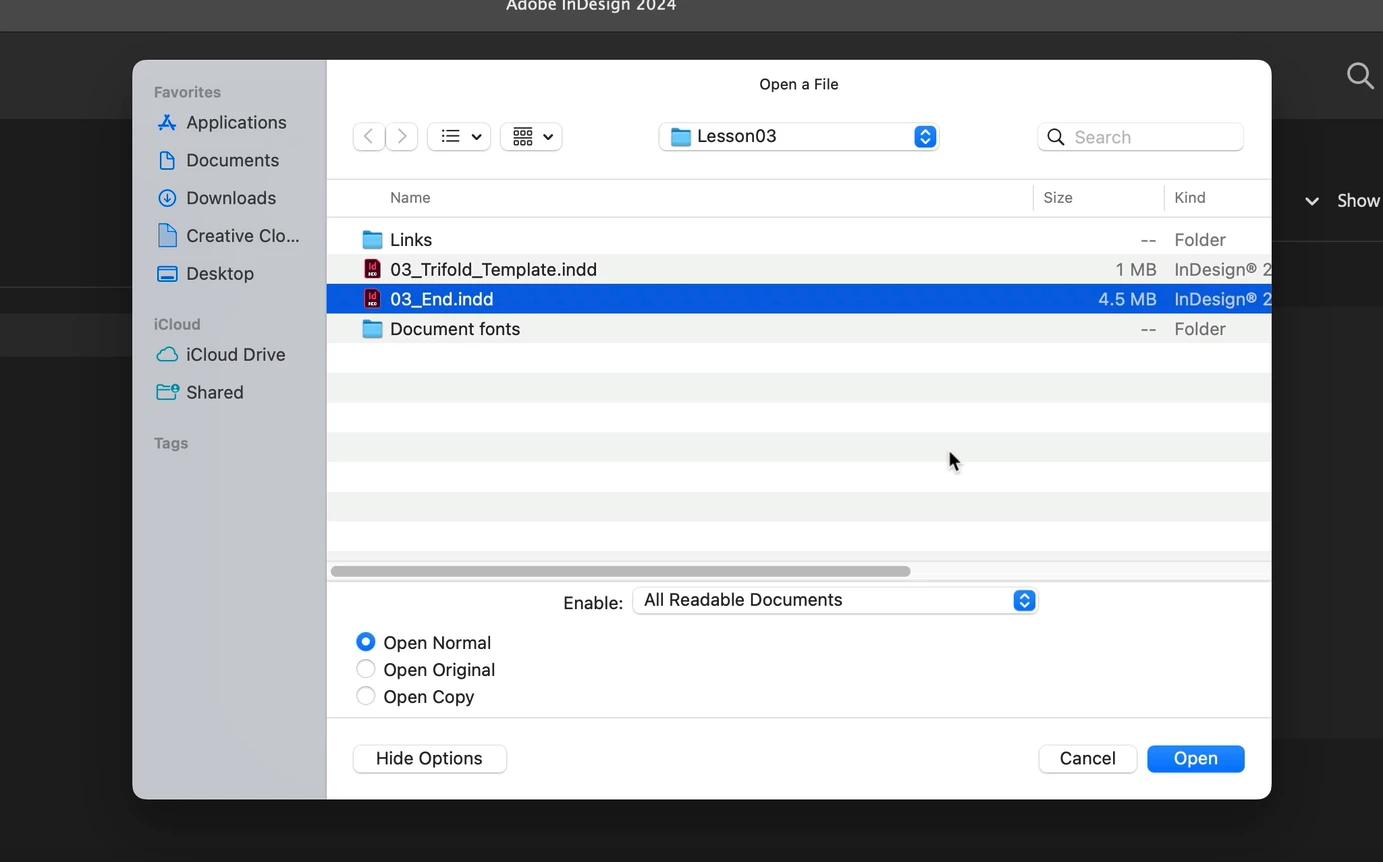Open Desktop in the sidebar
The image size is (1383, 862).
[206, 274]
